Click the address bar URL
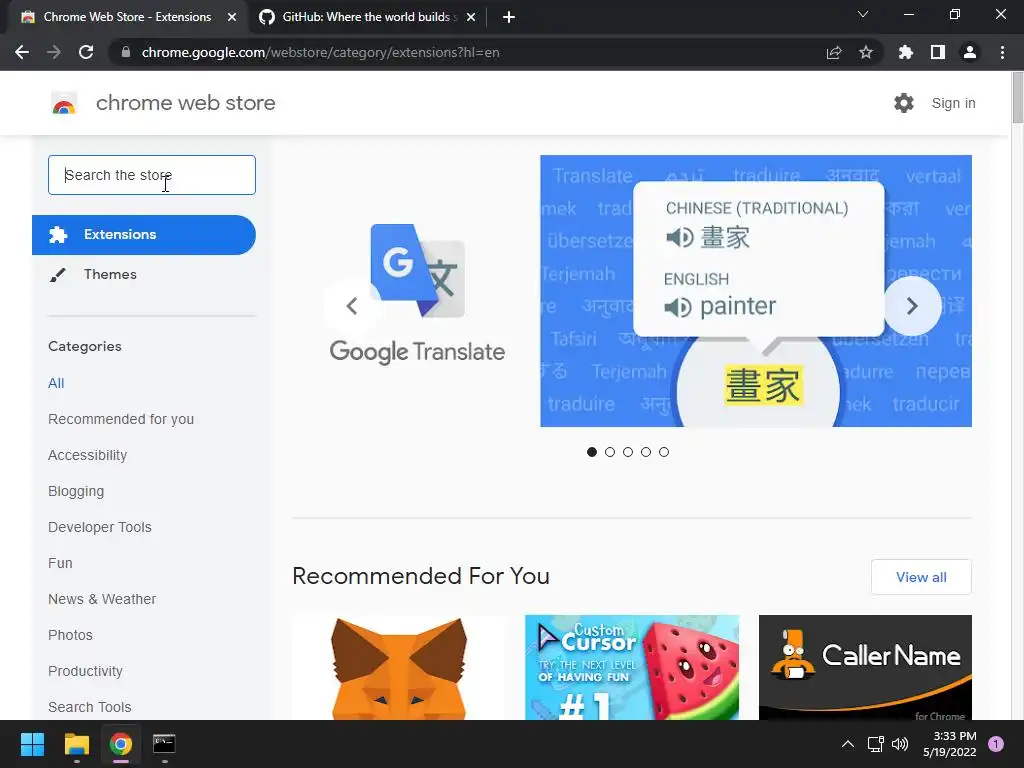1024x768 pixels. coord(320,52)
